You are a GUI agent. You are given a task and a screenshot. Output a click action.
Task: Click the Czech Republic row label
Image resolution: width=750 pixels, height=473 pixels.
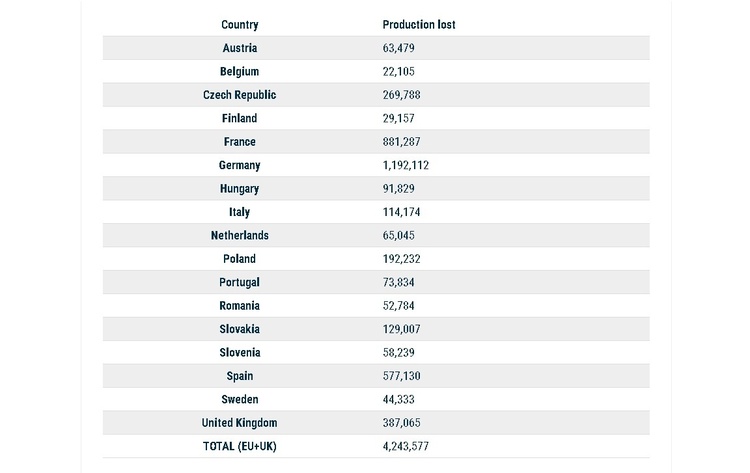(x=240, y=95)
